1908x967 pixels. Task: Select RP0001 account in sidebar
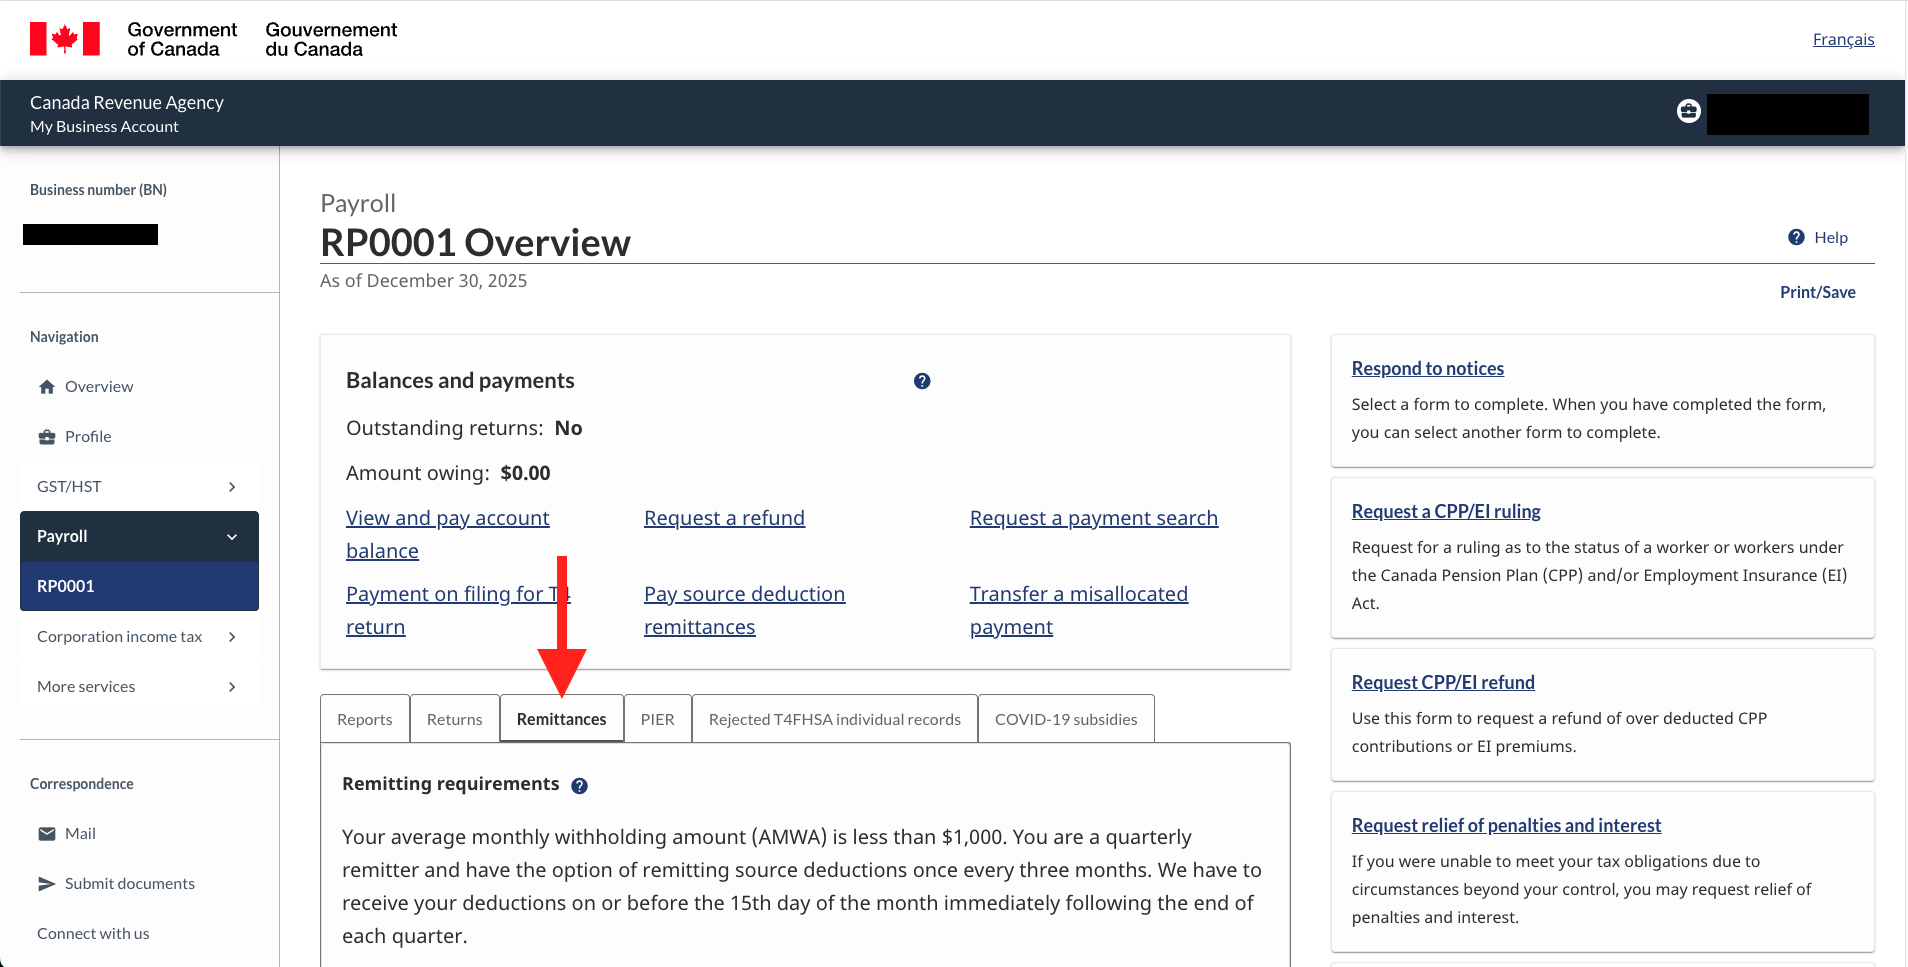(139, 586)
